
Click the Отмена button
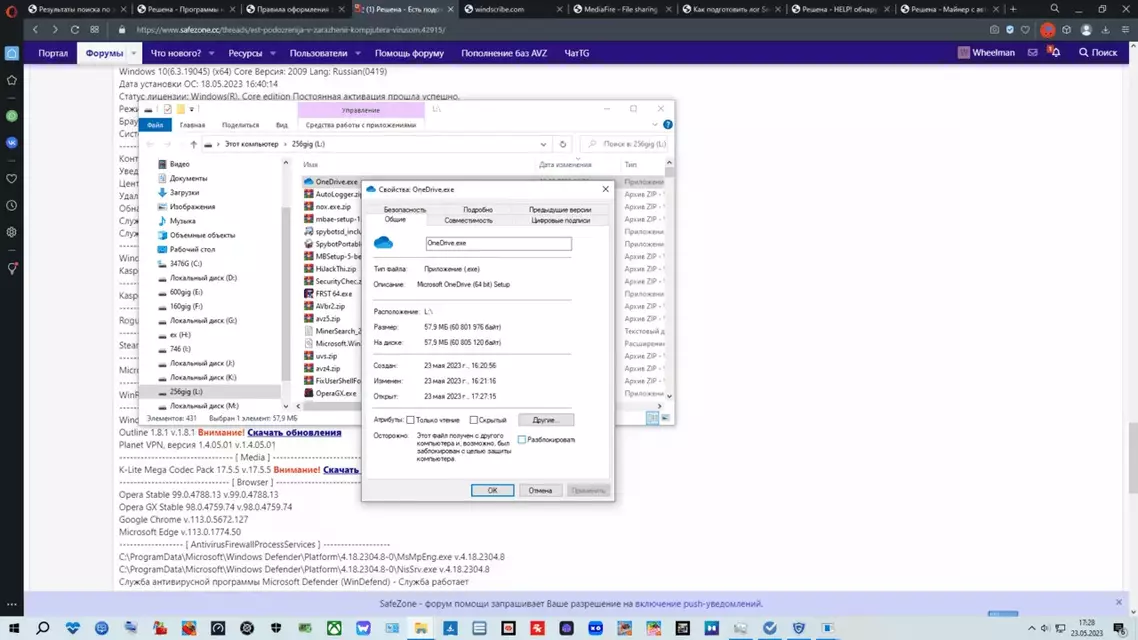(x=540, y=491)
